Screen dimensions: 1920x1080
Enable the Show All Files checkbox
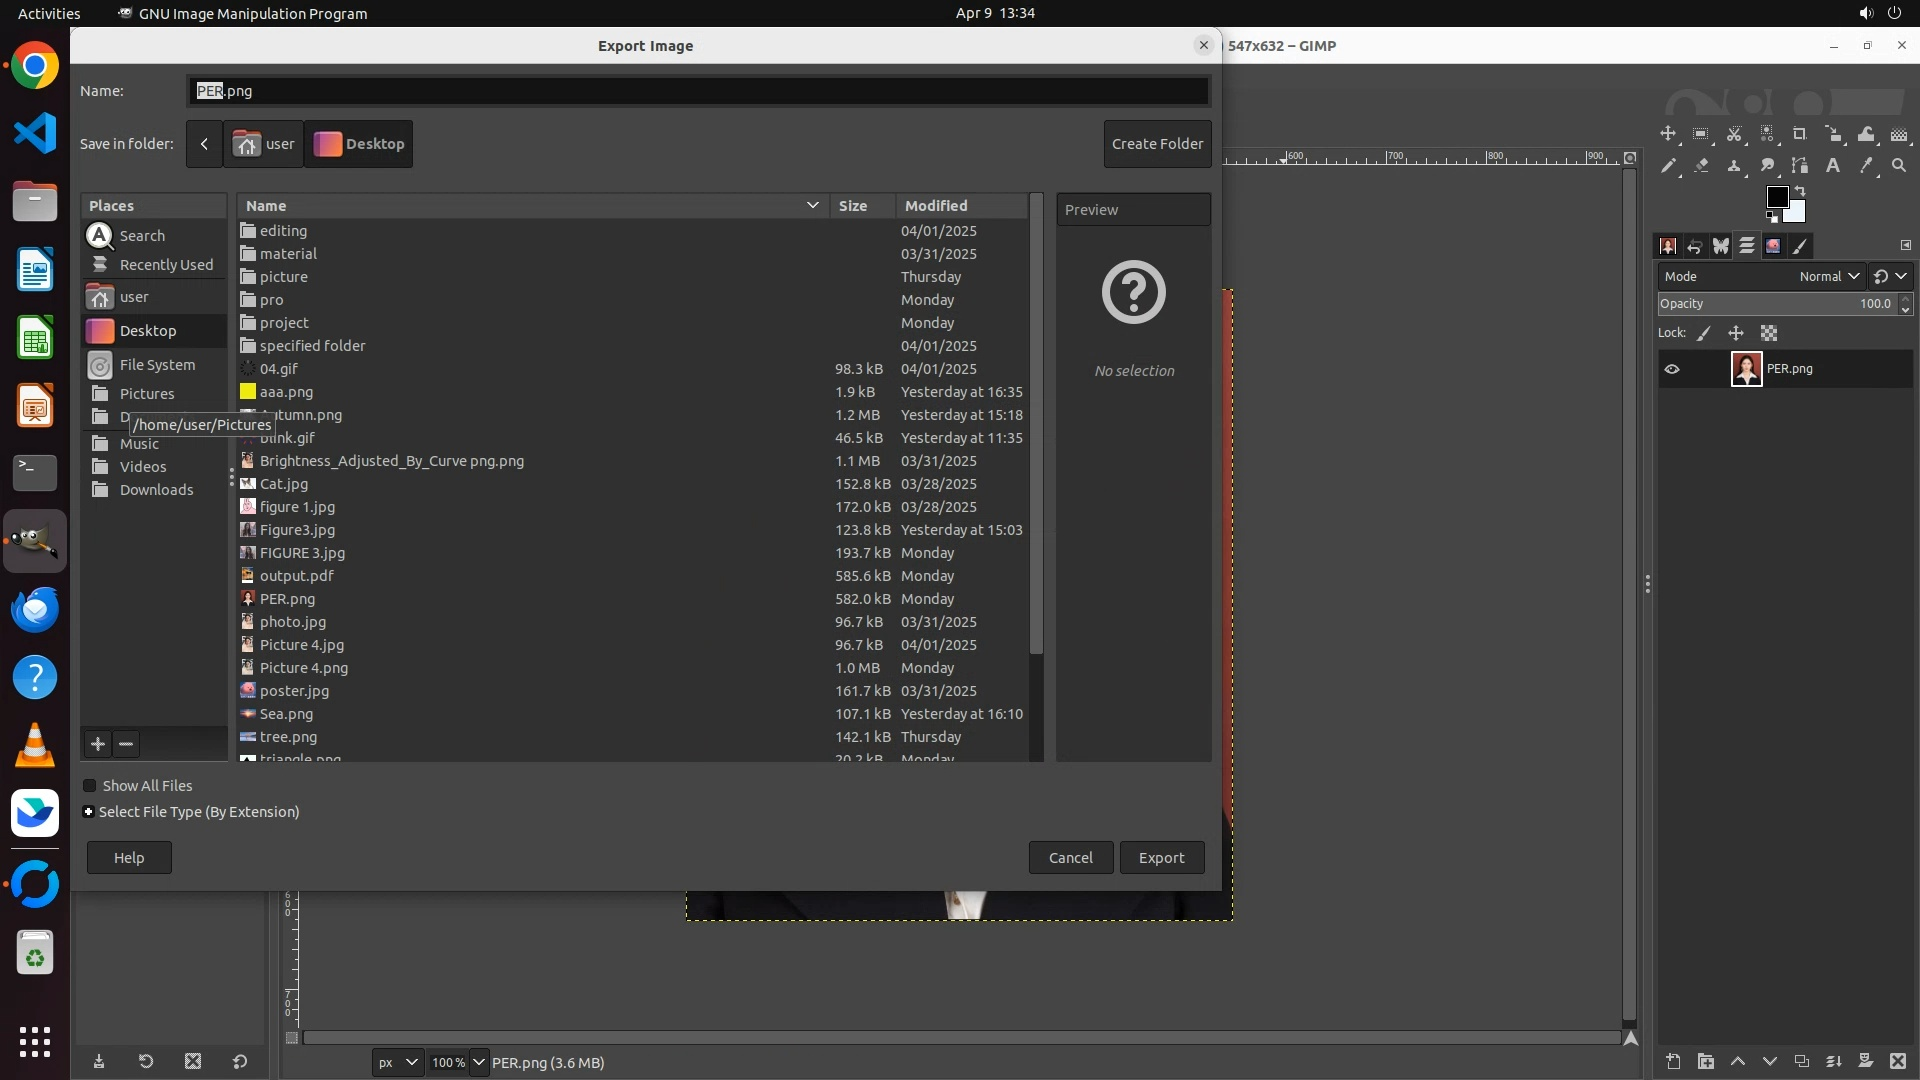[x=90, y=786]
